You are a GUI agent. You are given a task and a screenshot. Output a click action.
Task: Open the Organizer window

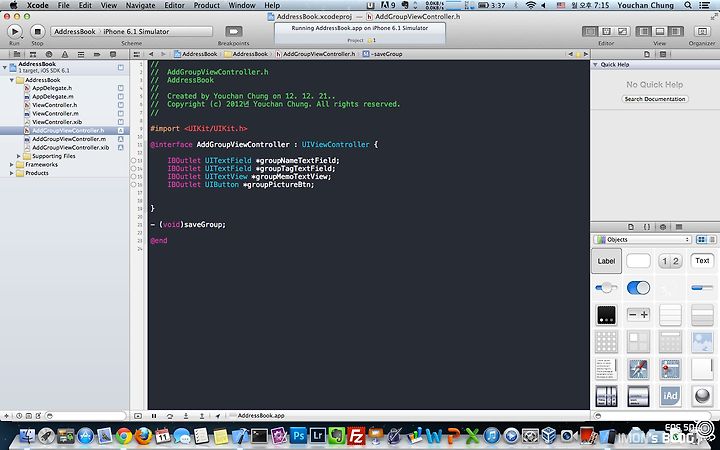[702, 31]
